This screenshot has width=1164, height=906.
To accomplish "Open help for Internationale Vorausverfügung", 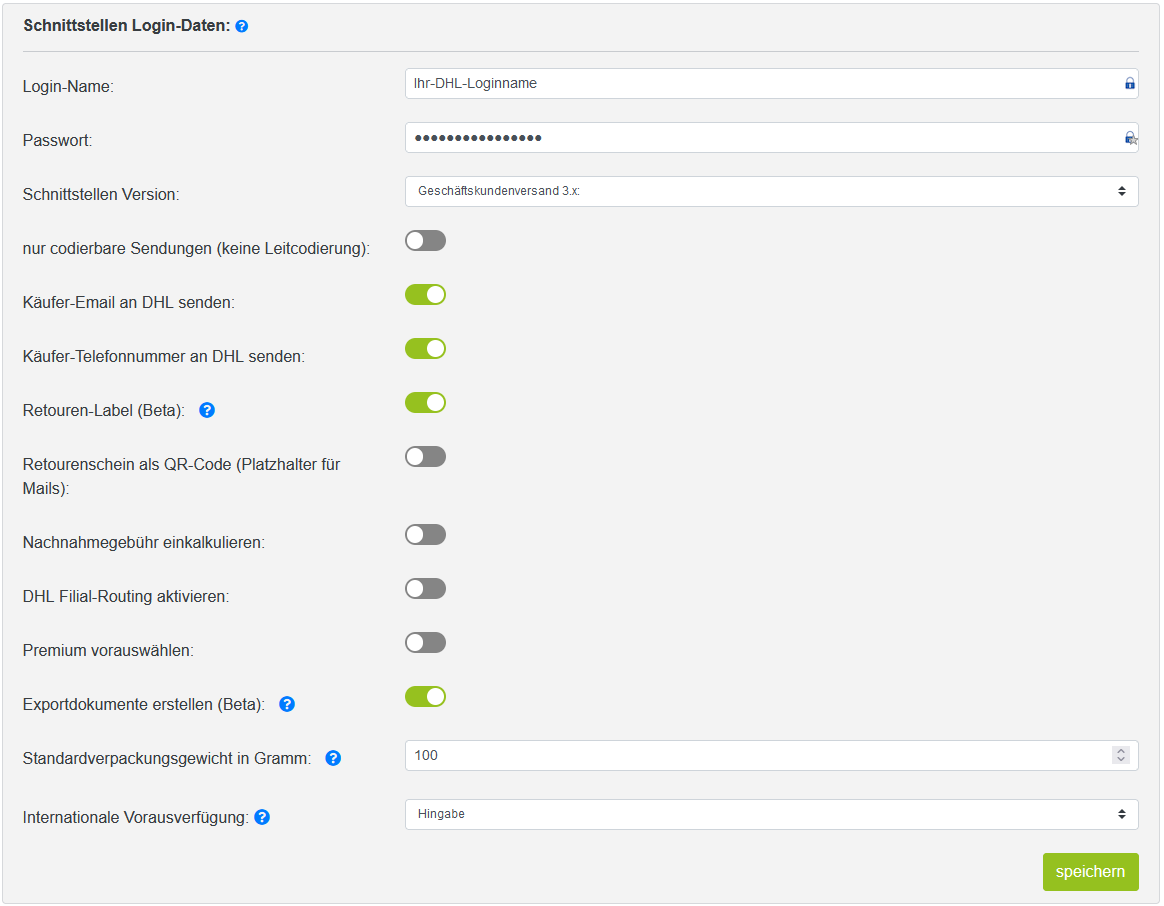I will [262, 817].
